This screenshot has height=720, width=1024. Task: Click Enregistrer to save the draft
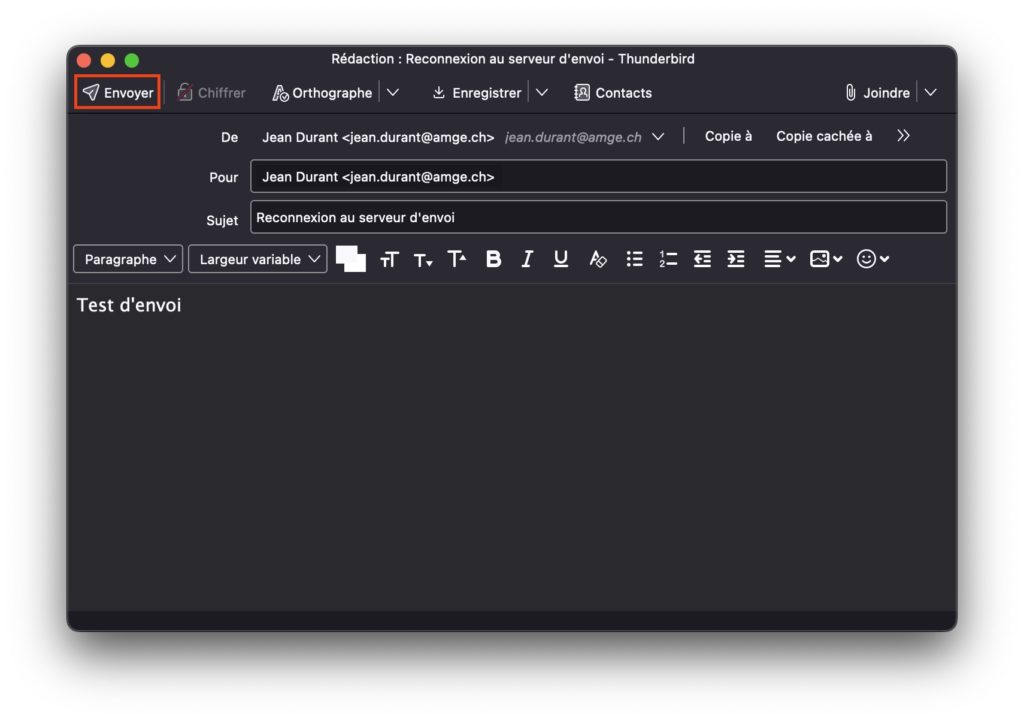pos(476,93)
